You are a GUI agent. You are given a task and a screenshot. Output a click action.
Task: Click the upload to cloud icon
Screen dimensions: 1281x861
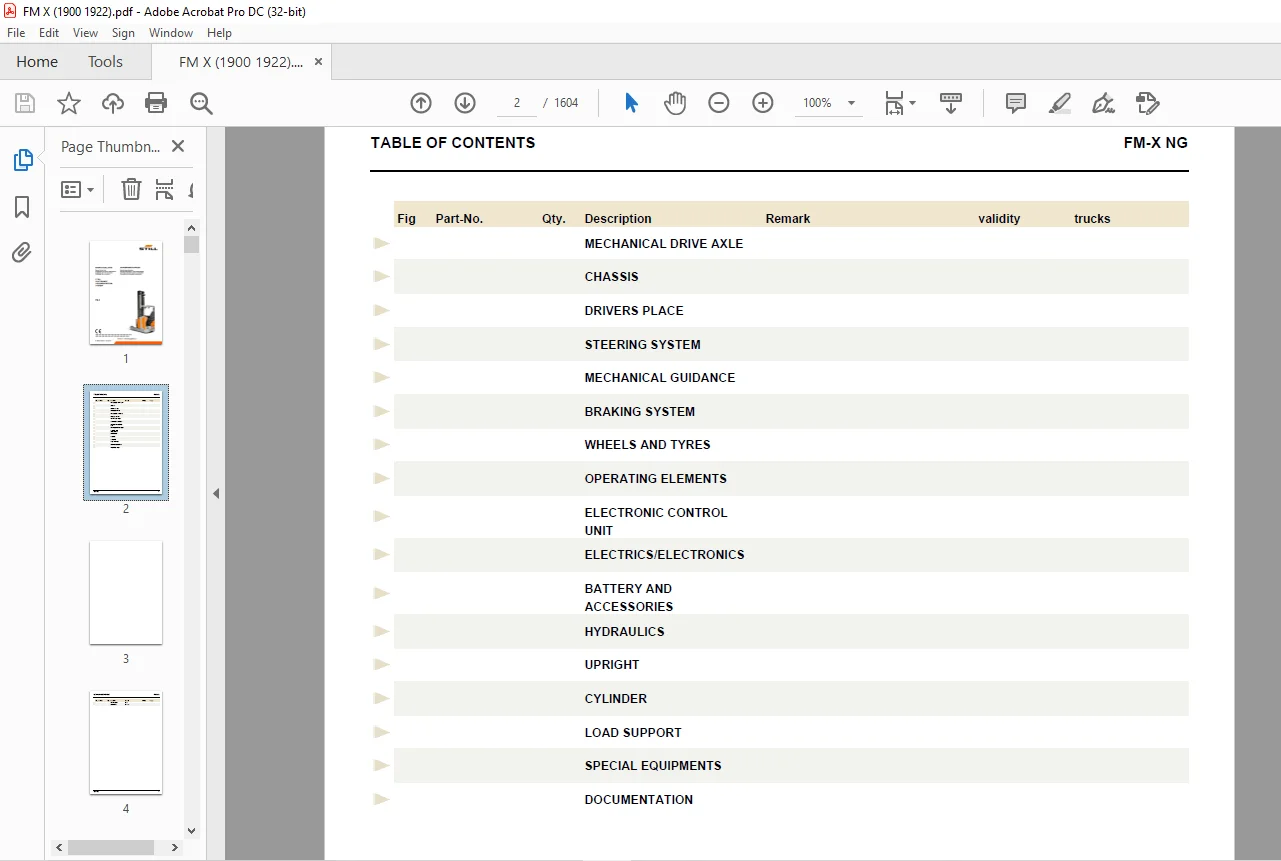pyautogui.click(x=113, y=103)
